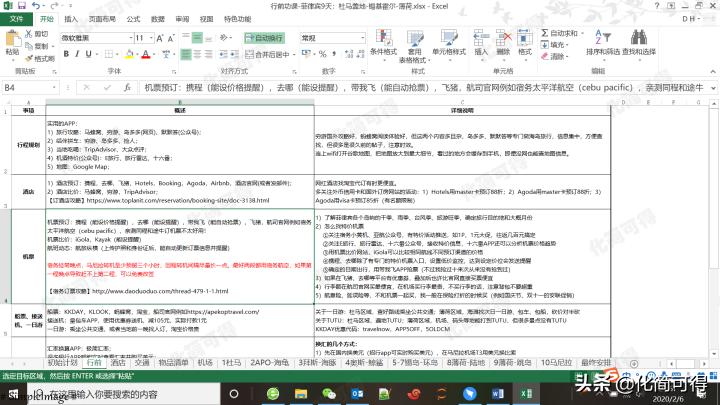Screen dimensions: 720x405
Task: Toggle center text alignment
Action: pos(197,54)
